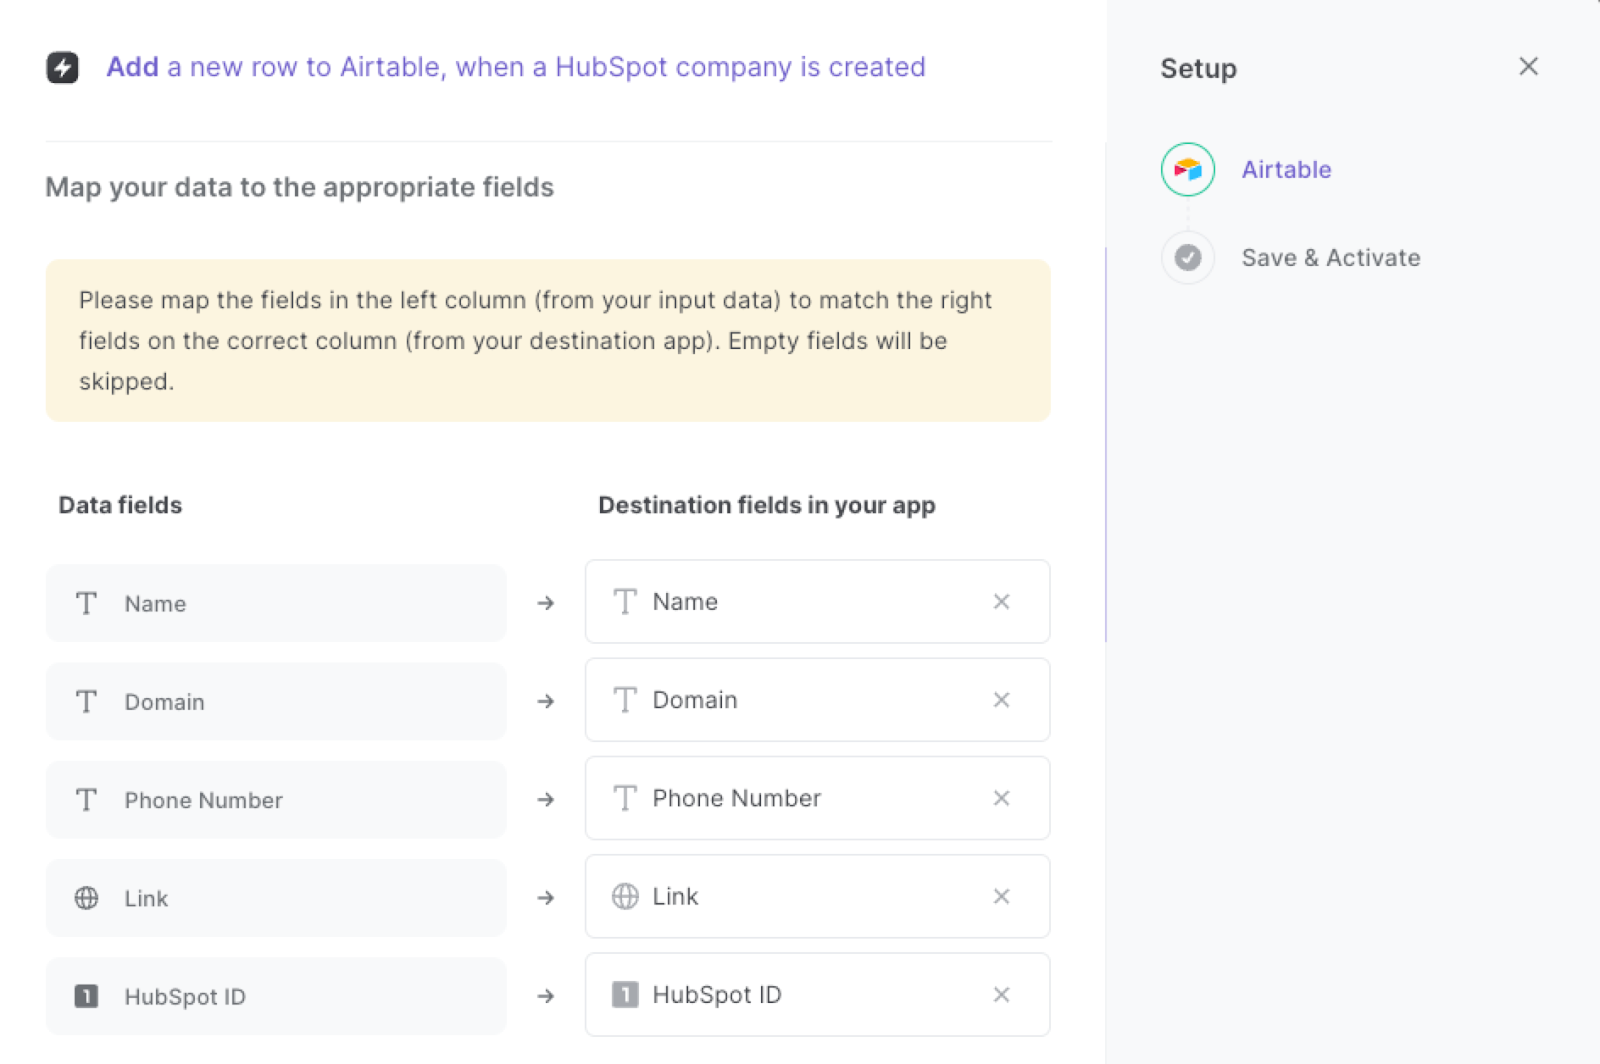Click text icon in destination Phone Number field

click(x=625, y=798)
